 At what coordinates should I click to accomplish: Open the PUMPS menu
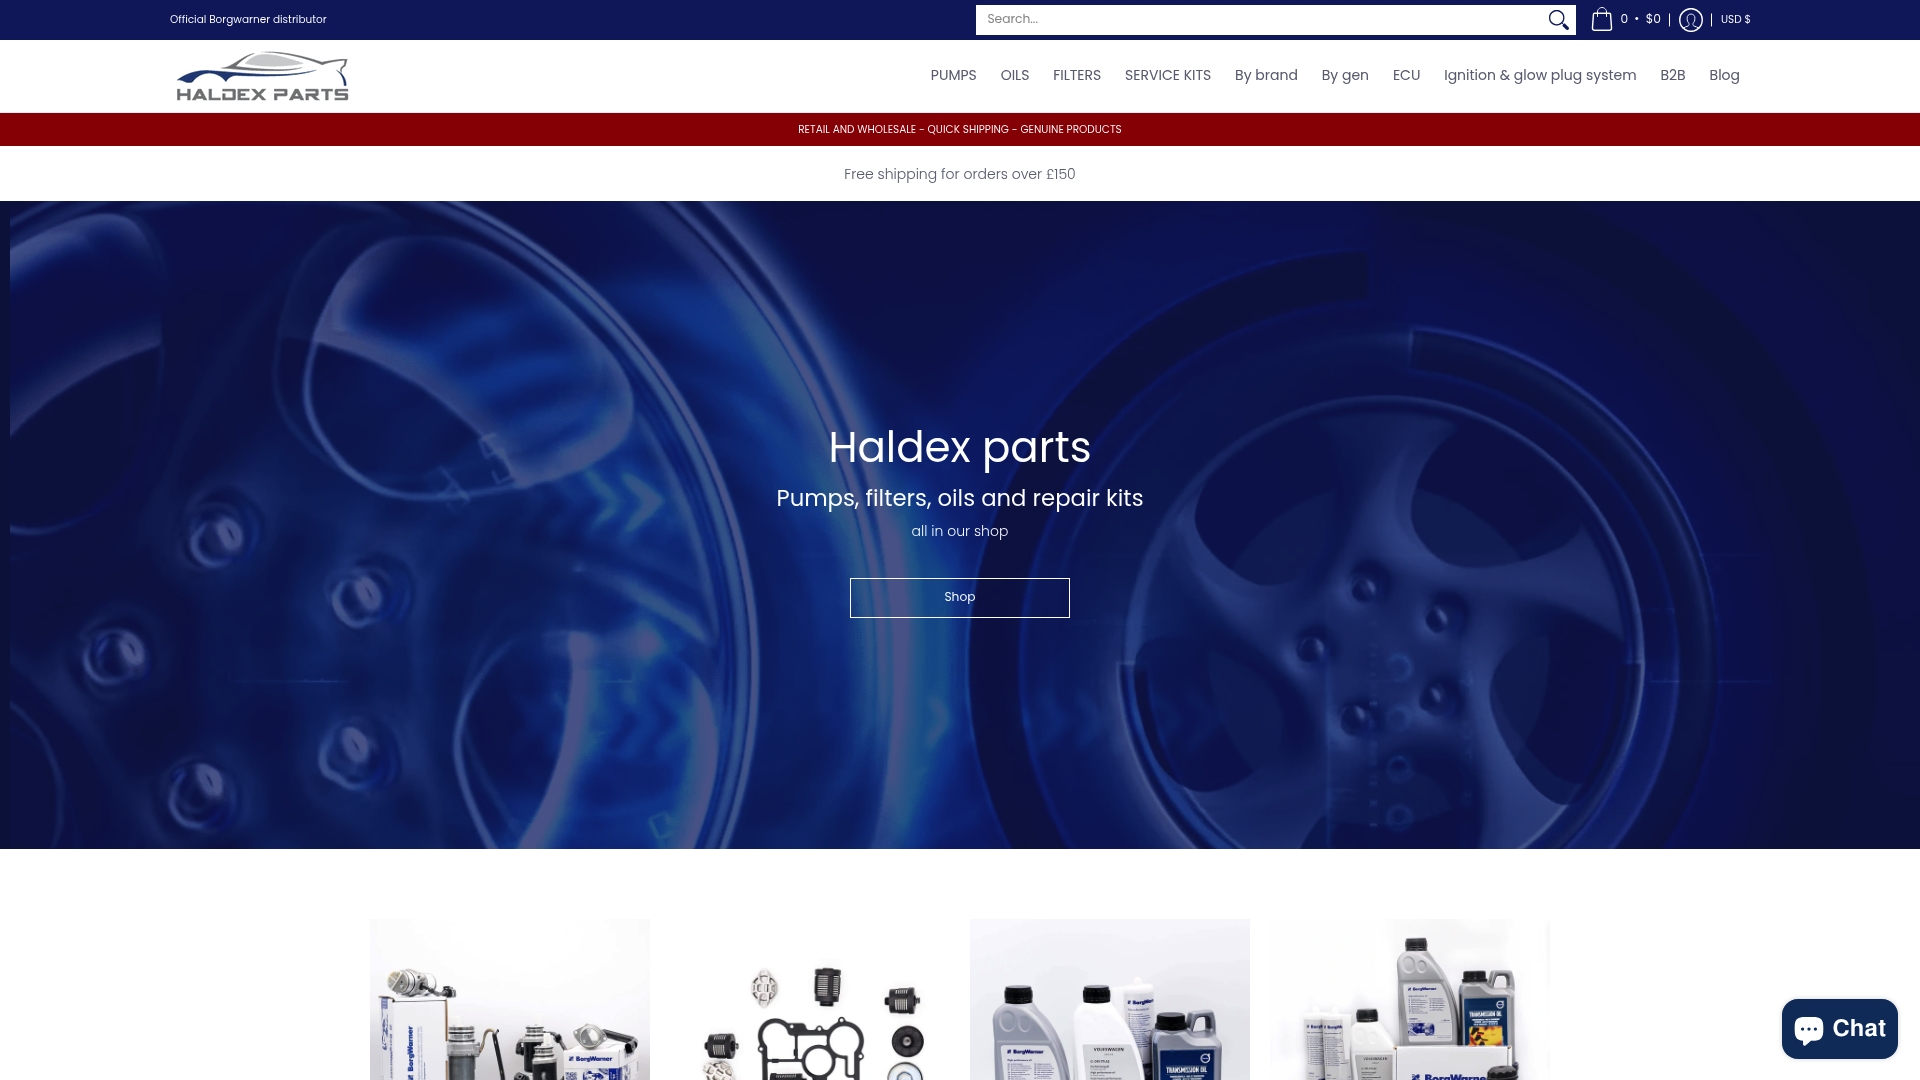(x=953, y=76)
